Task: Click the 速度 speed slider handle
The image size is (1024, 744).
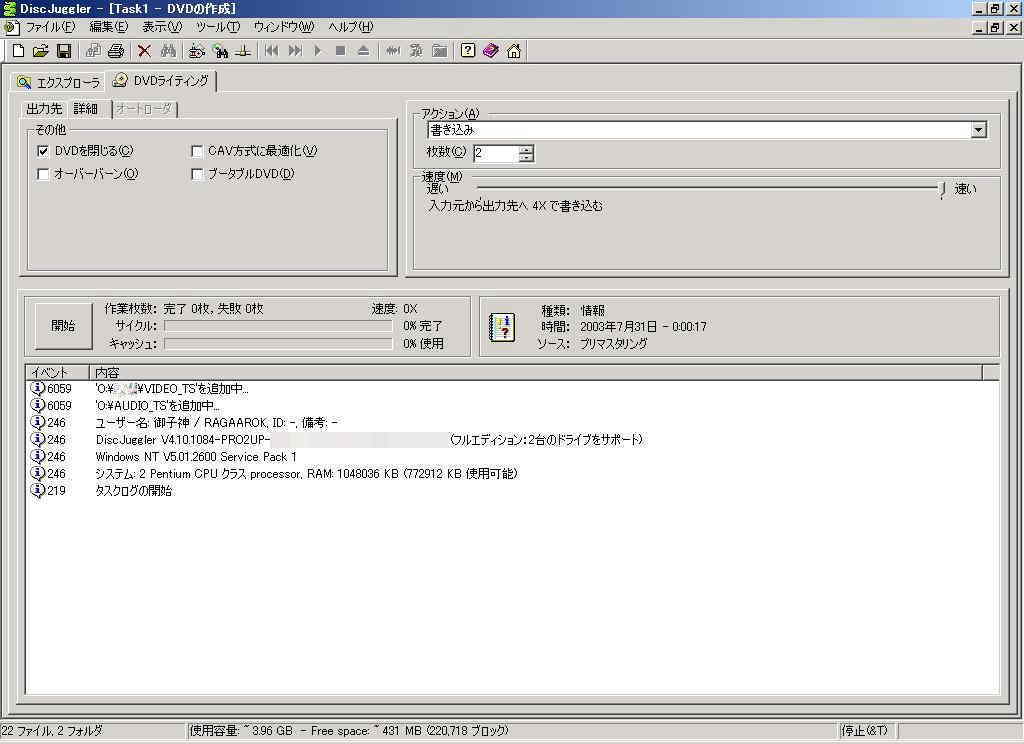Action: [x=941, y=189]
